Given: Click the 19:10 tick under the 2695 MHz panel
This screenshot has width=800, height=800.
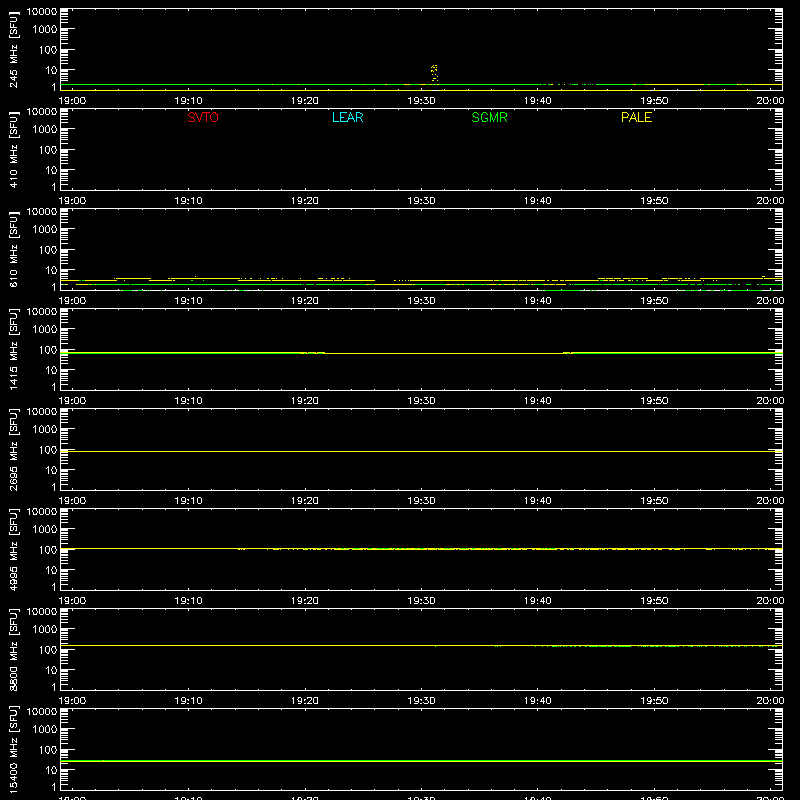Looking at the screenshot, I should [189, 501].
